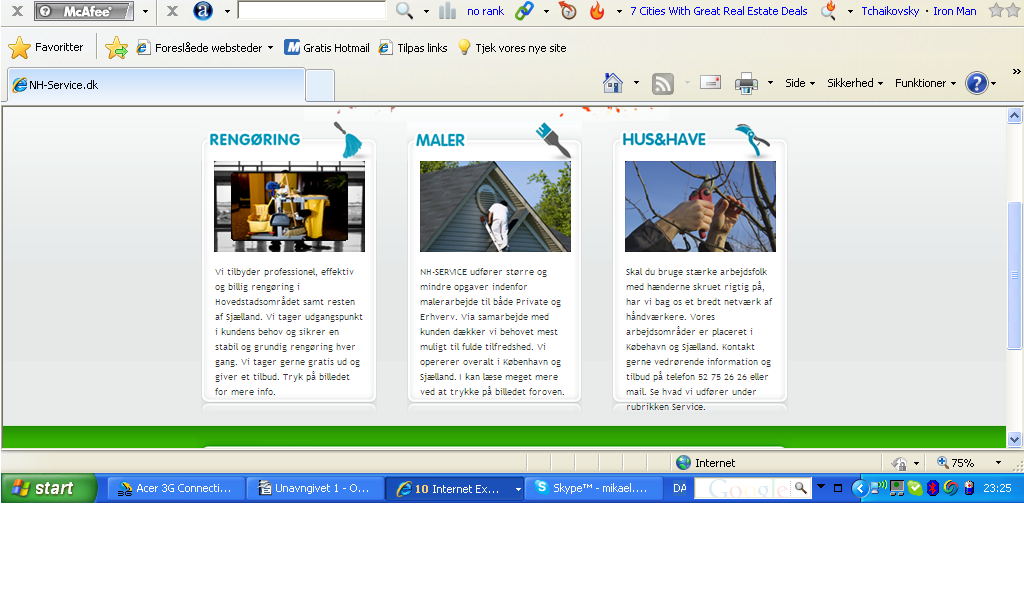Click the Alexa toolbar search input field
The width and height of the screenshot is (1024, 600).
pyautogui.click(x=311, y=11)
